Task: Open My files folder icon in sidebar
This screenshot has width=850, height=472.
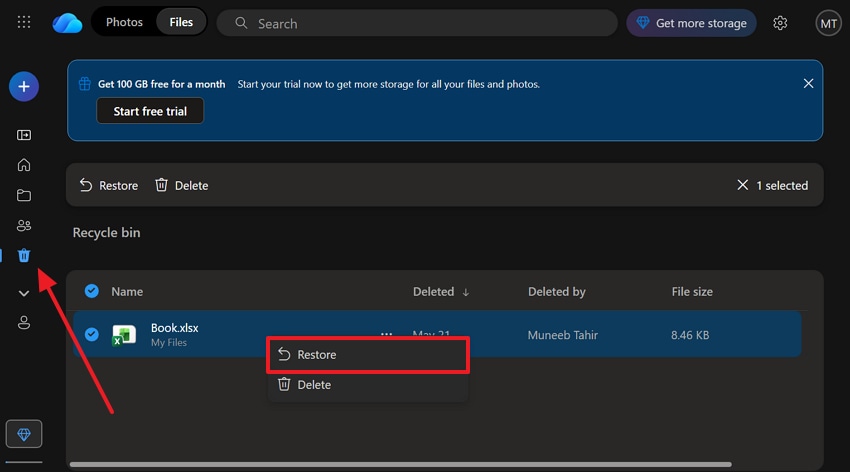Action: pos(24,195)
